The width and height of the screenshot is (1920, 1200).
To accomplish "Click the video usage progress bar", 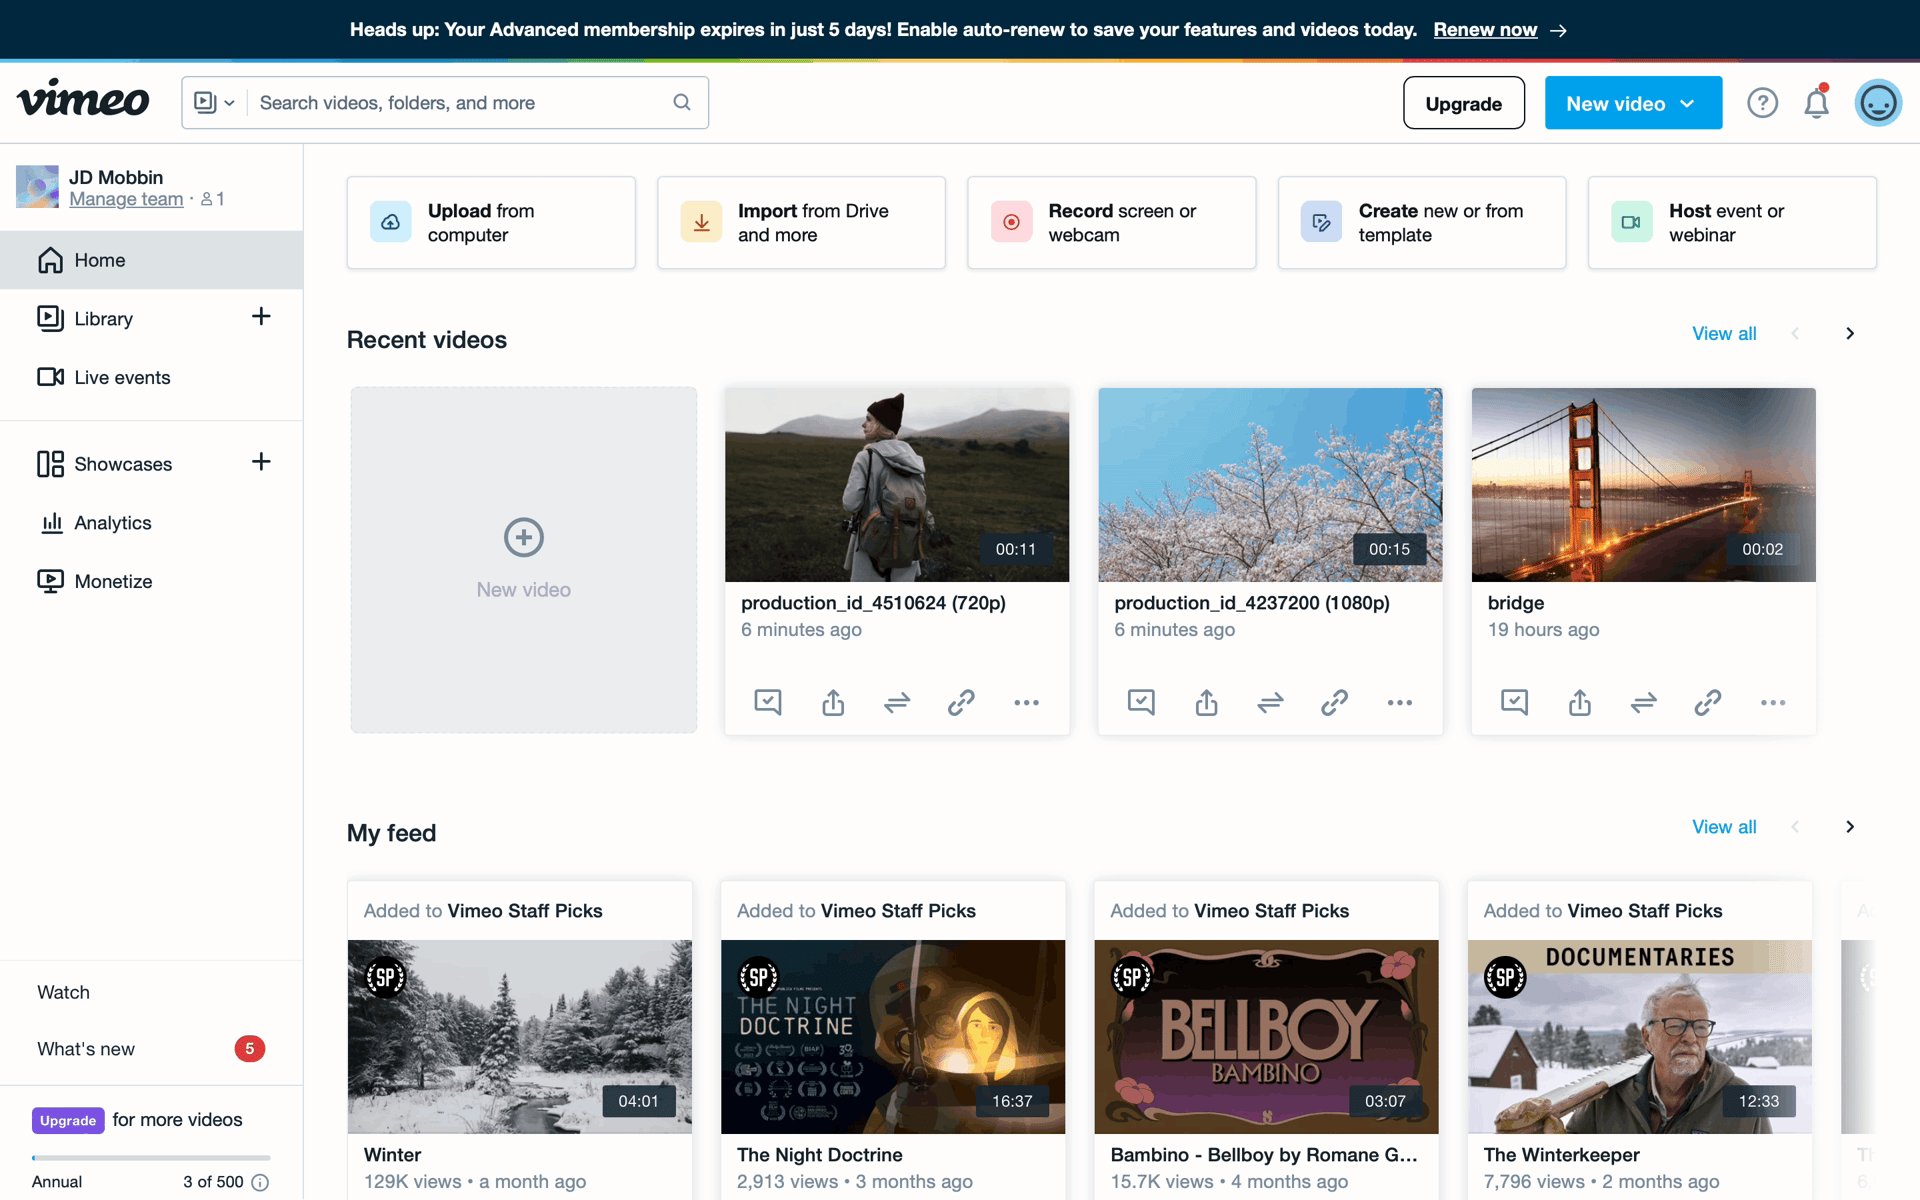I will [151, 1158].
